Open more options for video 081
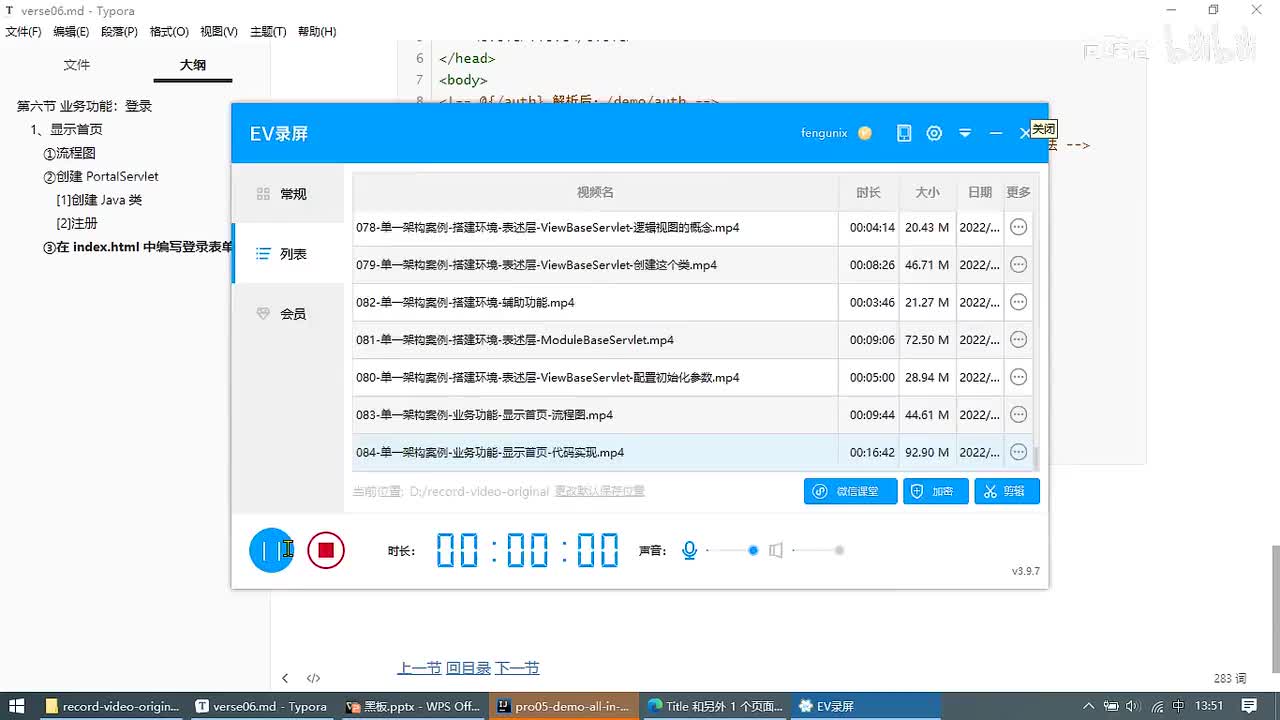 pos(1018,340)
